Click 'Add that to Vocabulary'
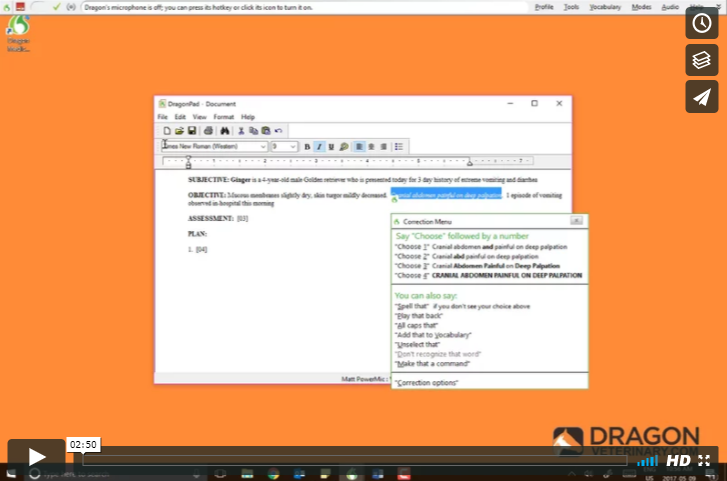The height and width of the screenshot is (481, 727). coord(433,335)
